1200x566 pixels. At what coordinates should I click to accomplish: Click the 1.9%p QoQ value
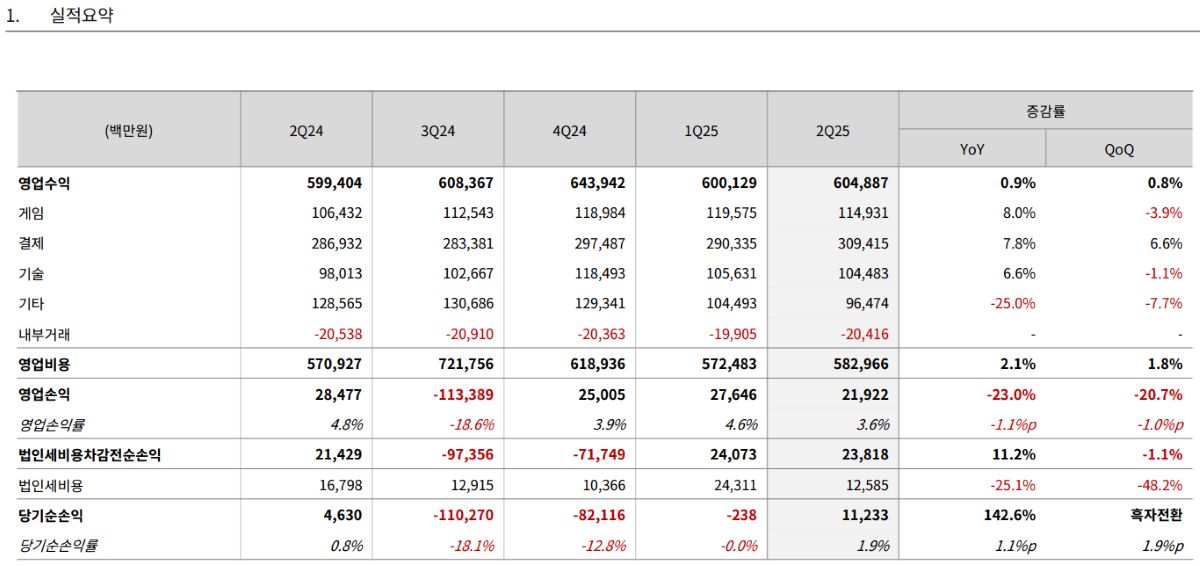pos(1163,545)
